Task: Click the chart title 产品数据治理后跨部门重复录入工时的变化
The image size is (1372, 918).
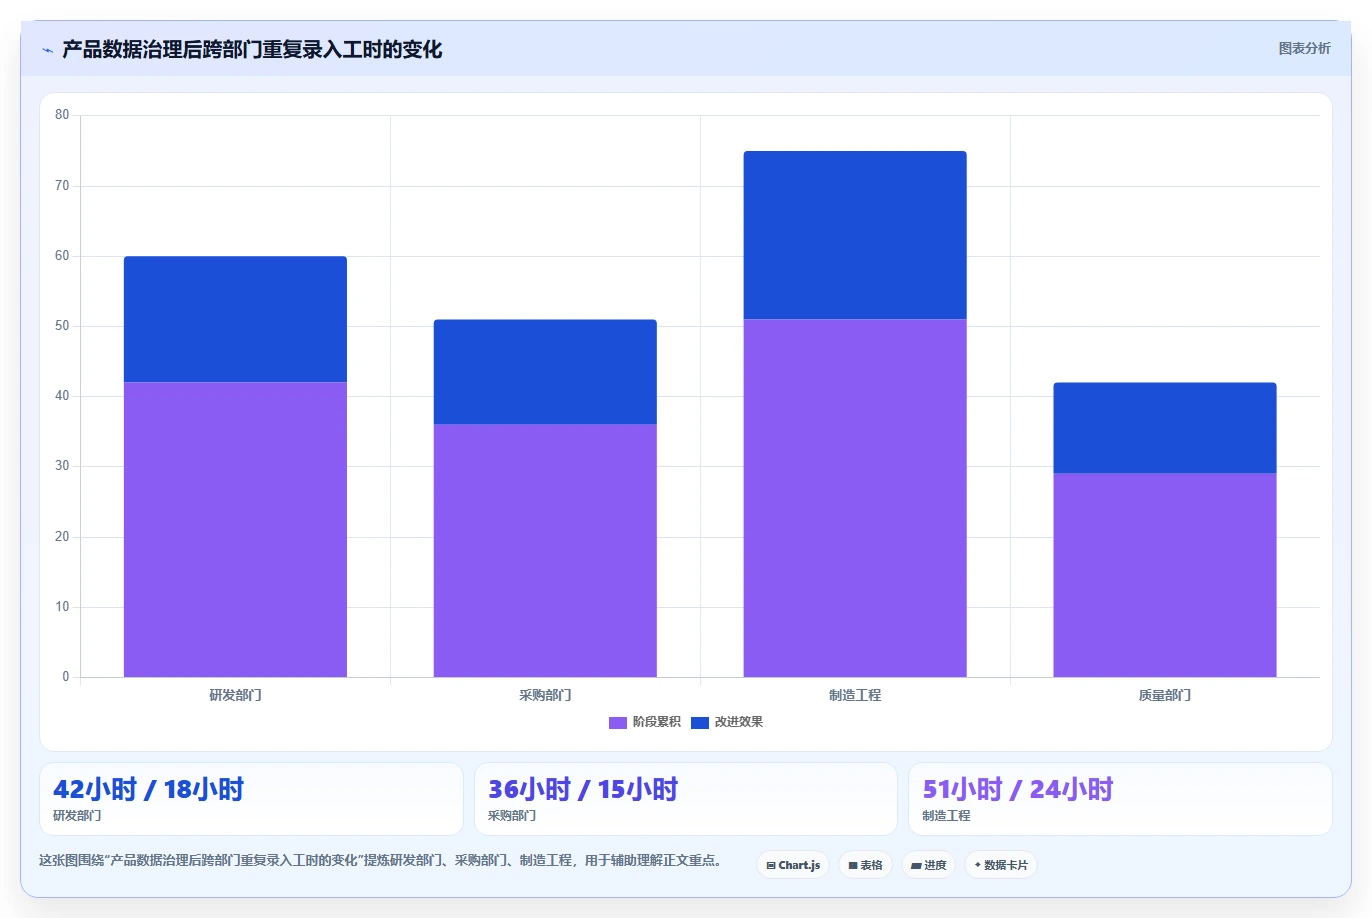Action: coord(252,49)
